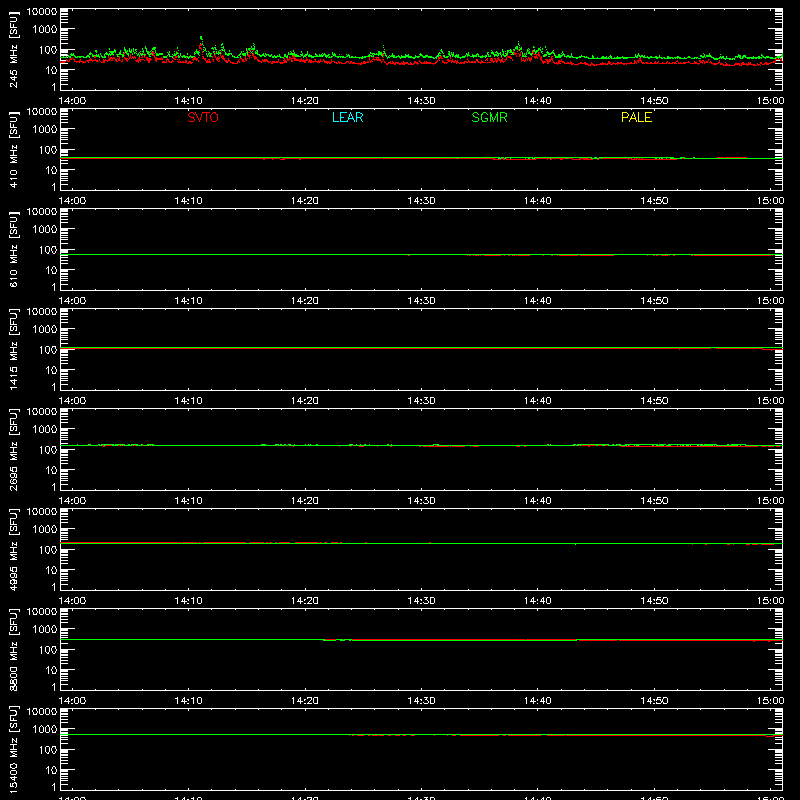
Task: Click the 100 tick label on 8800 MHz axis
Action: 48,650
